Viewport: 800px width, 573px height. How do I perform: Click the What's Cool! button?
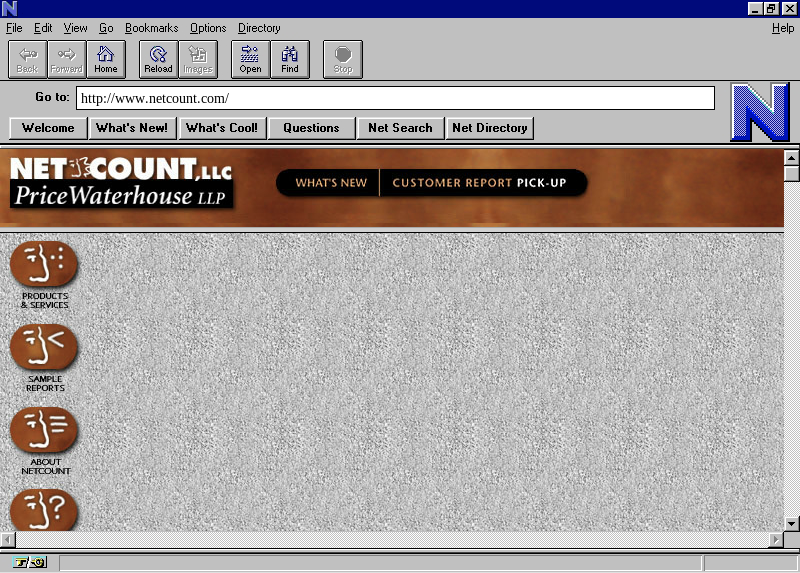[x=221, y=128]
